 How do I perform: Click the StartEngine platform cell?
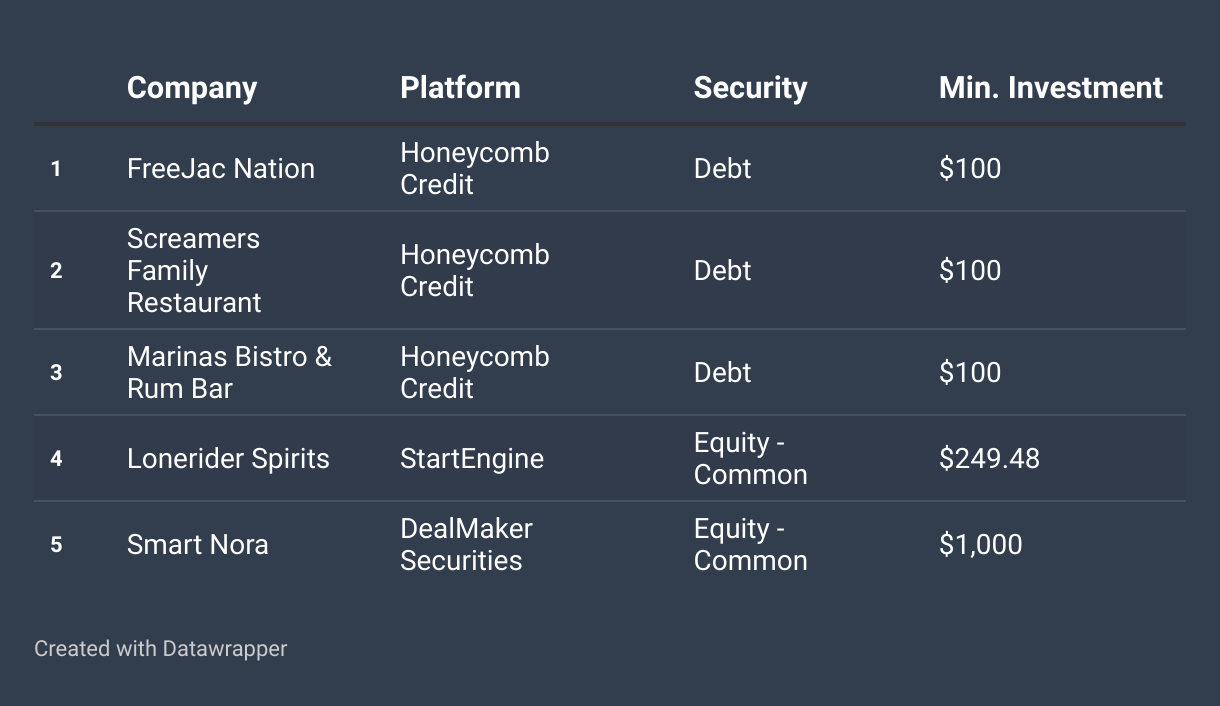pos(472,459)
